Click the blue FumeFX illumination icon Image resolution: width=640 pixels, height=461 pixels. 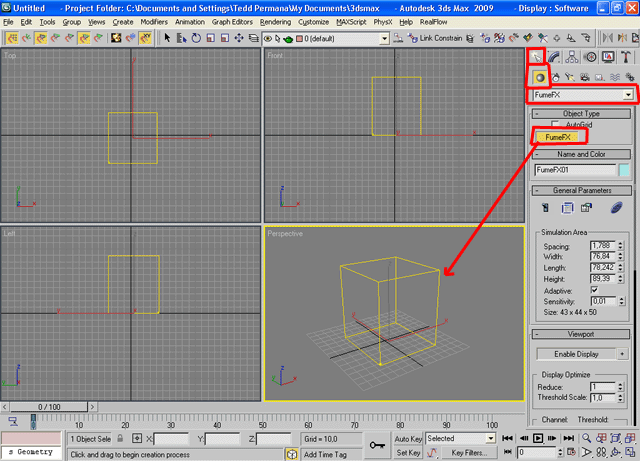(x=617, y=208)
